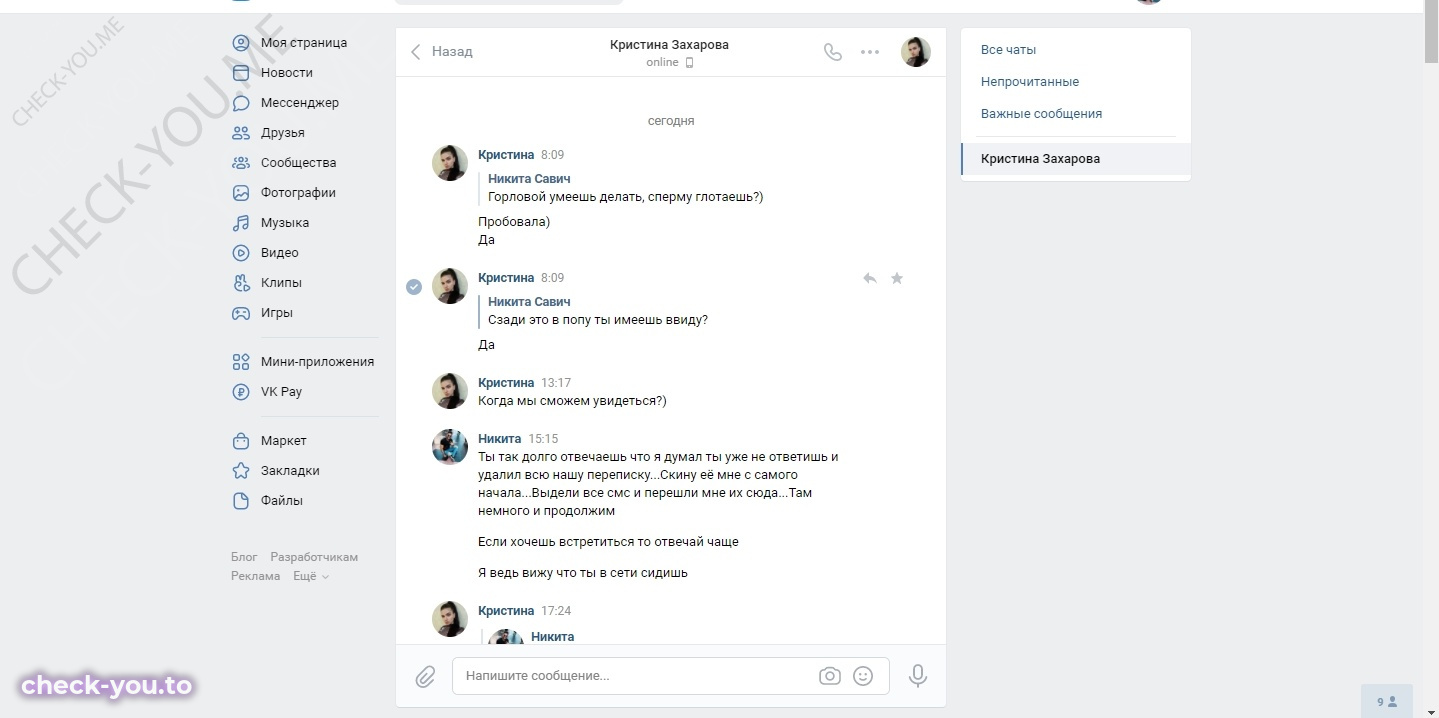Attach a photo with camera icon
1439x718 pixels.
(830, 676)
